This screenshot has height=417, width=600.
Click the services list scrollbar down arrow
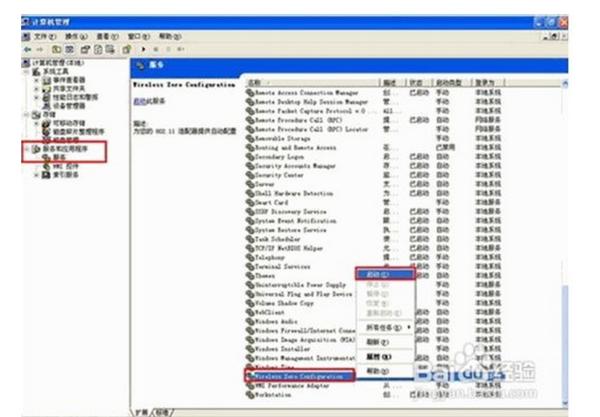565,403
